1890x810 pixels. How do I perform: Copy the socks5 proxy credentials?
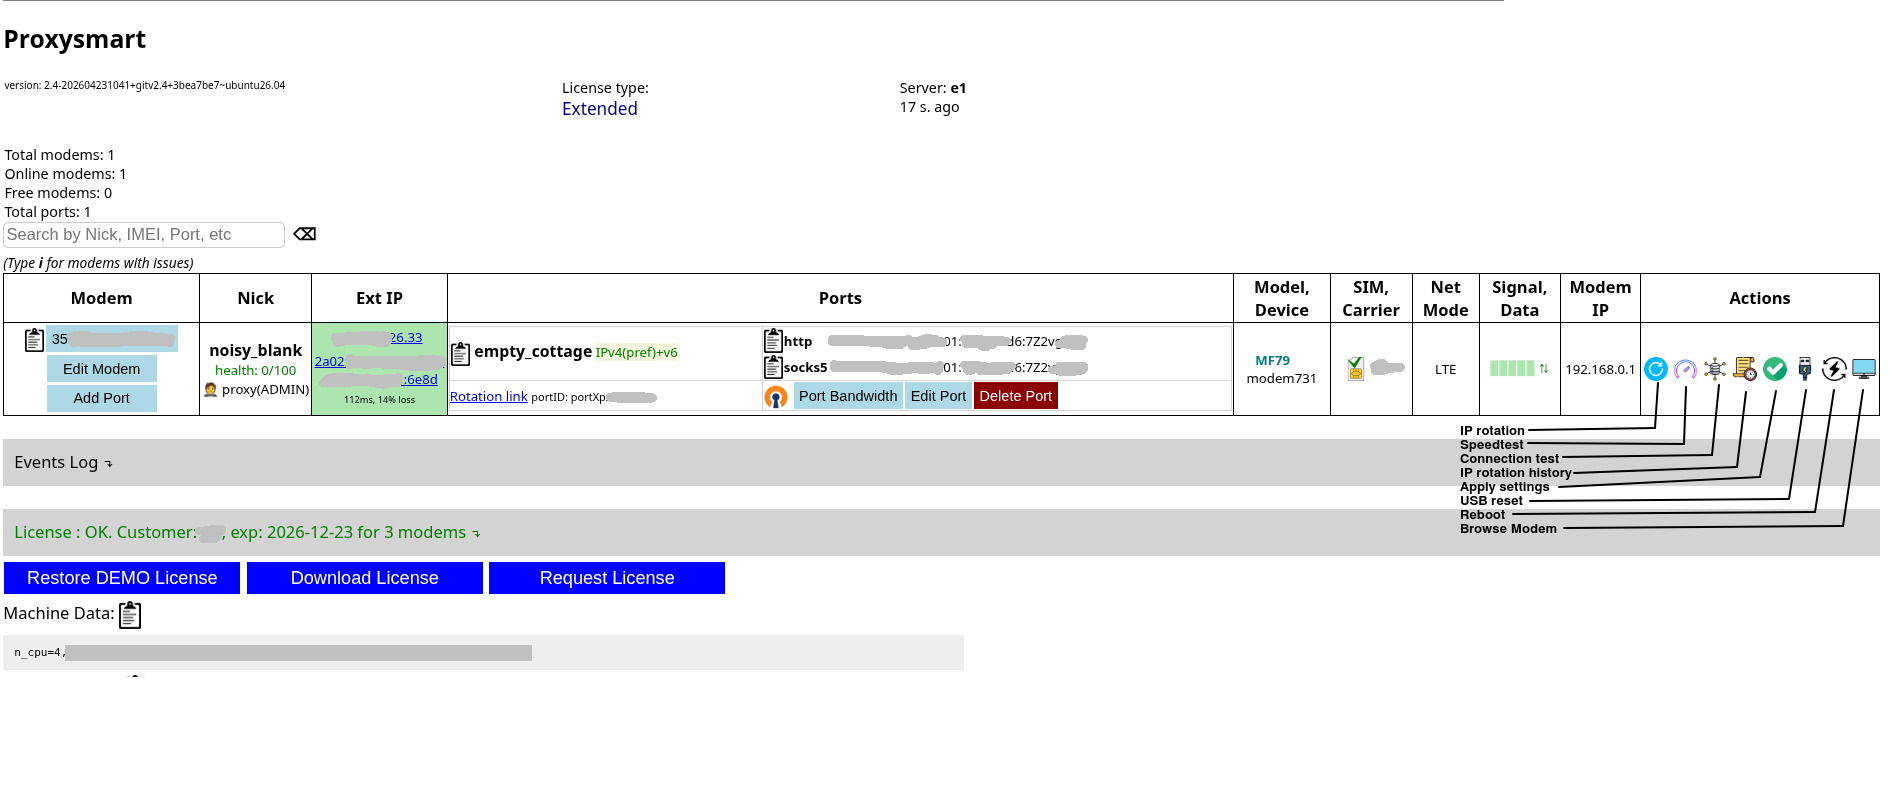(x=773, y=367)
